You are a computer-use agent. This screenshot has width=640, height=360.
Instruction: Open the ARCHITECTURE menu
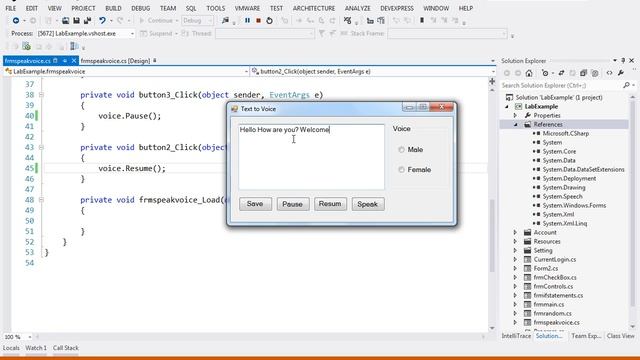click(x=313, y=8)
